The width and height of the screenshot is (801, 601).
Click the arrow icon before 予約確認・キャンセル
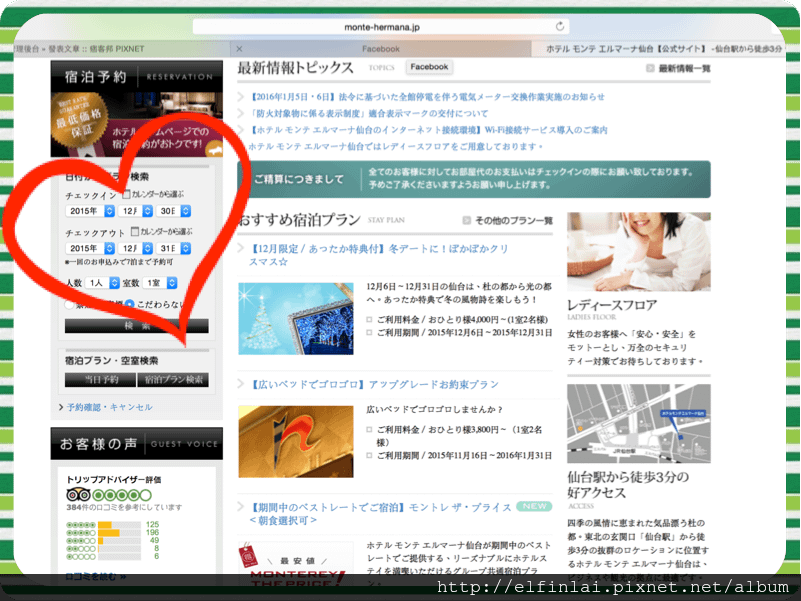pos(61,407)
